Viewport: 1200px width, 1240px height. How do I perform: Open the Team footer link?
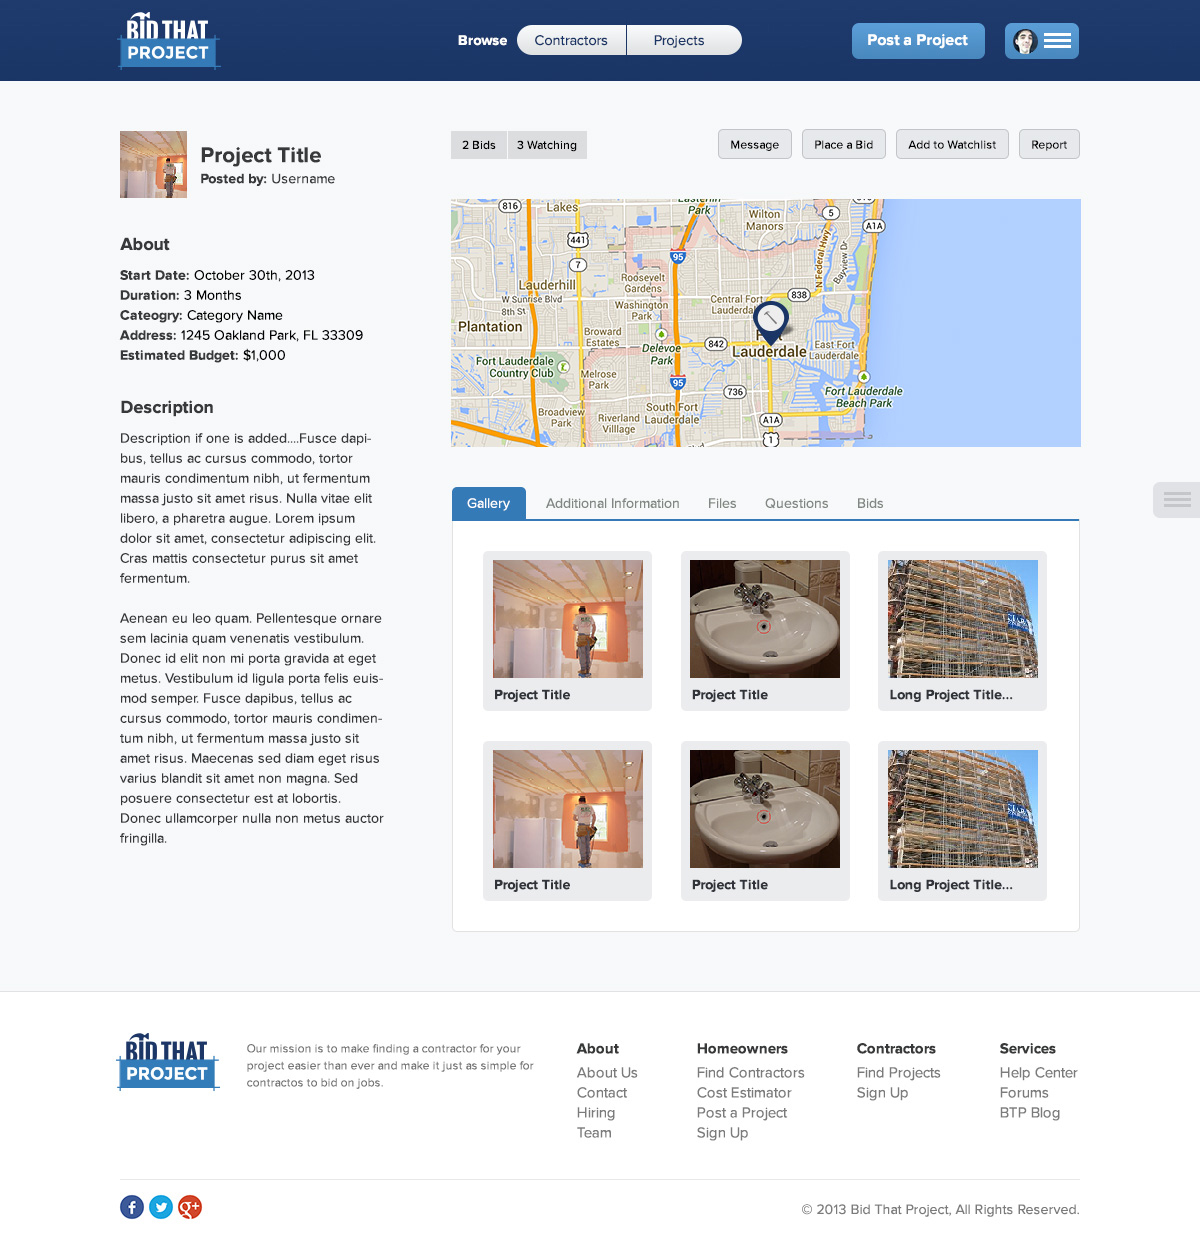point(594,1133)
